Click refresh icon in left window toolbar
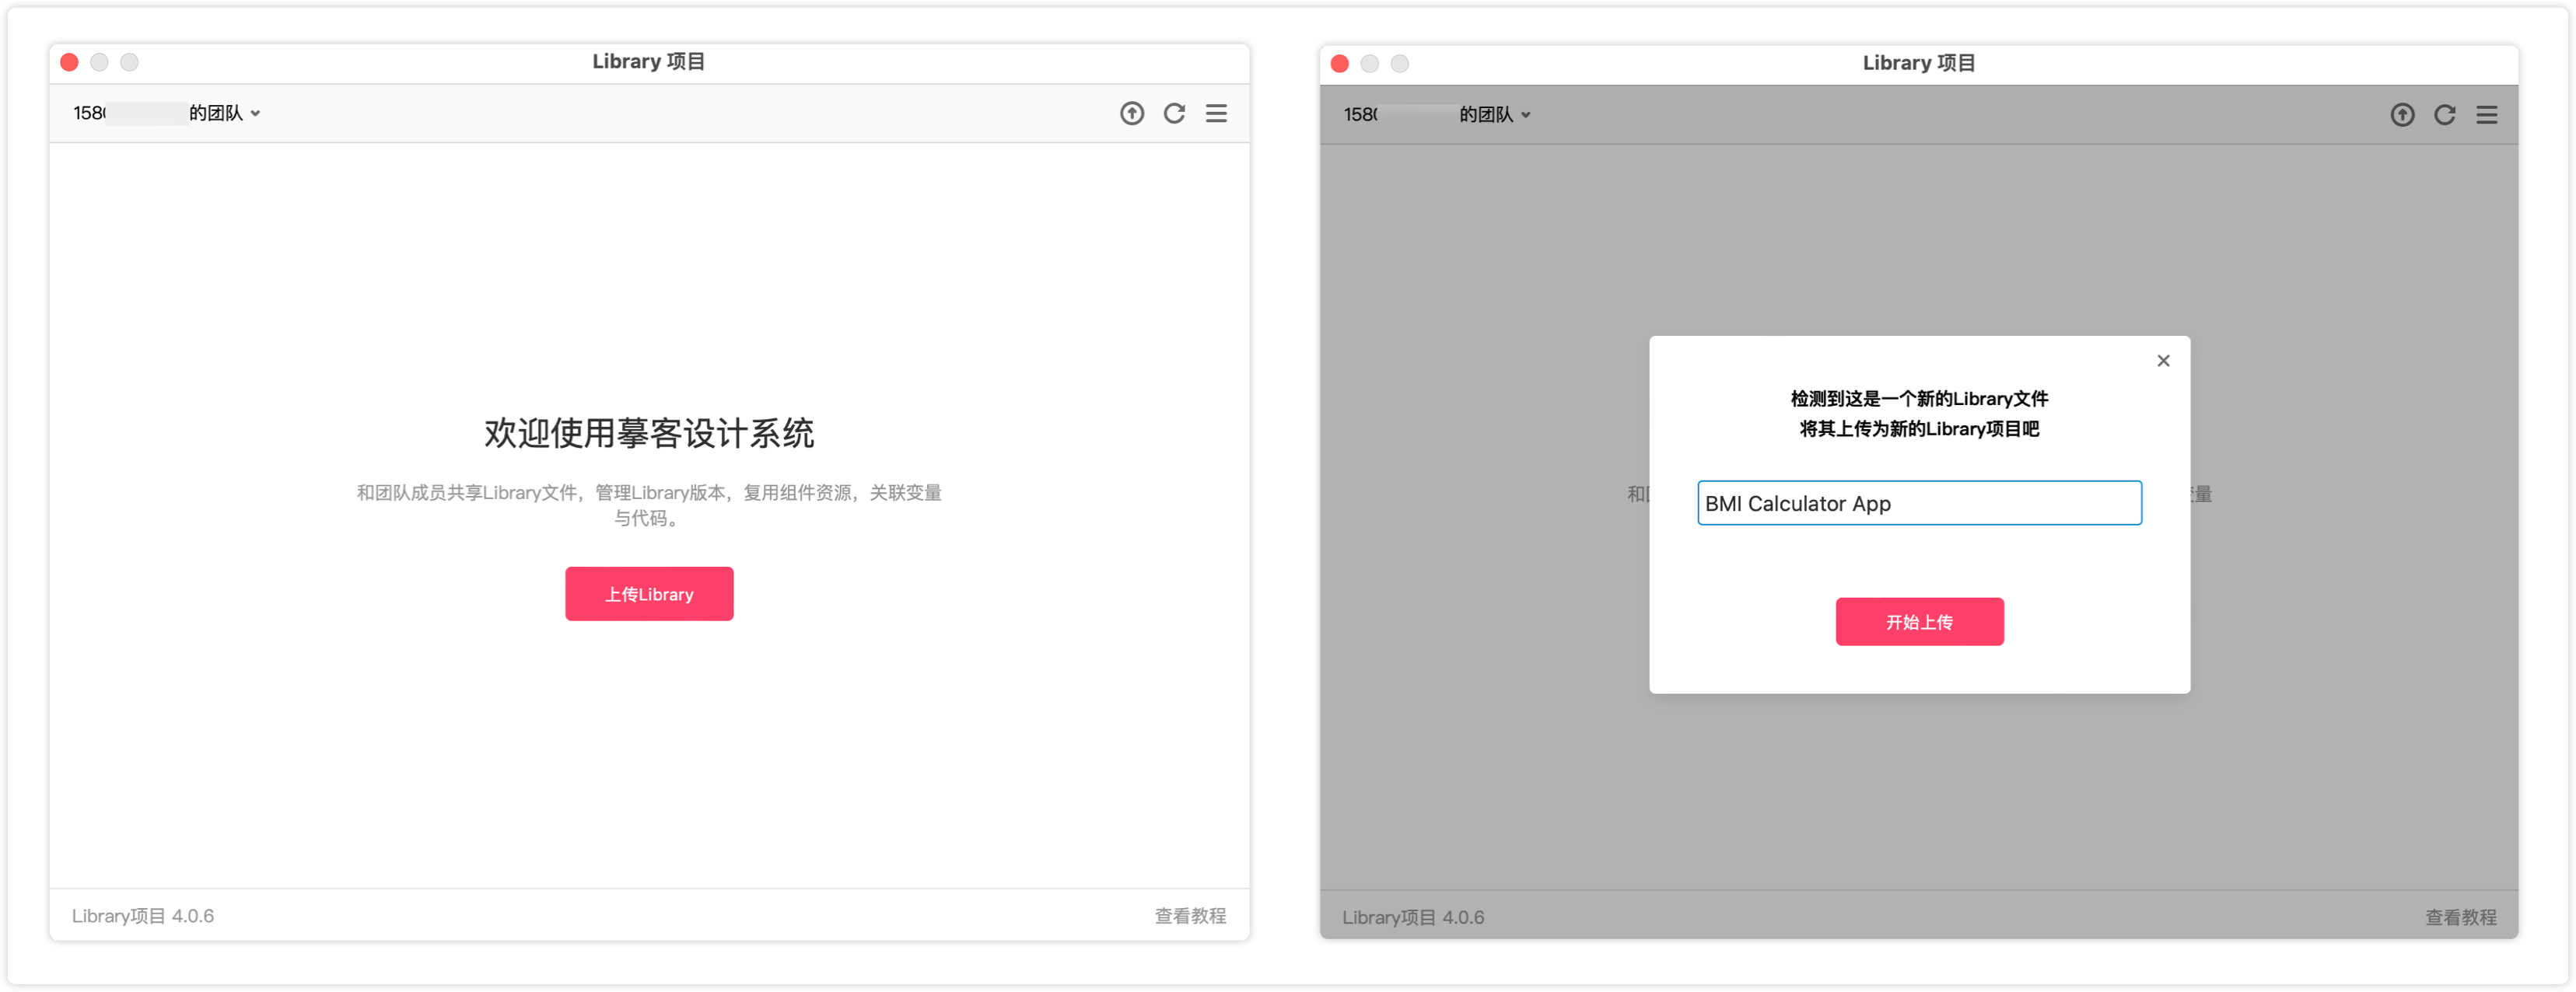This screenshot has width=2576, height=992. [1174, 113]
